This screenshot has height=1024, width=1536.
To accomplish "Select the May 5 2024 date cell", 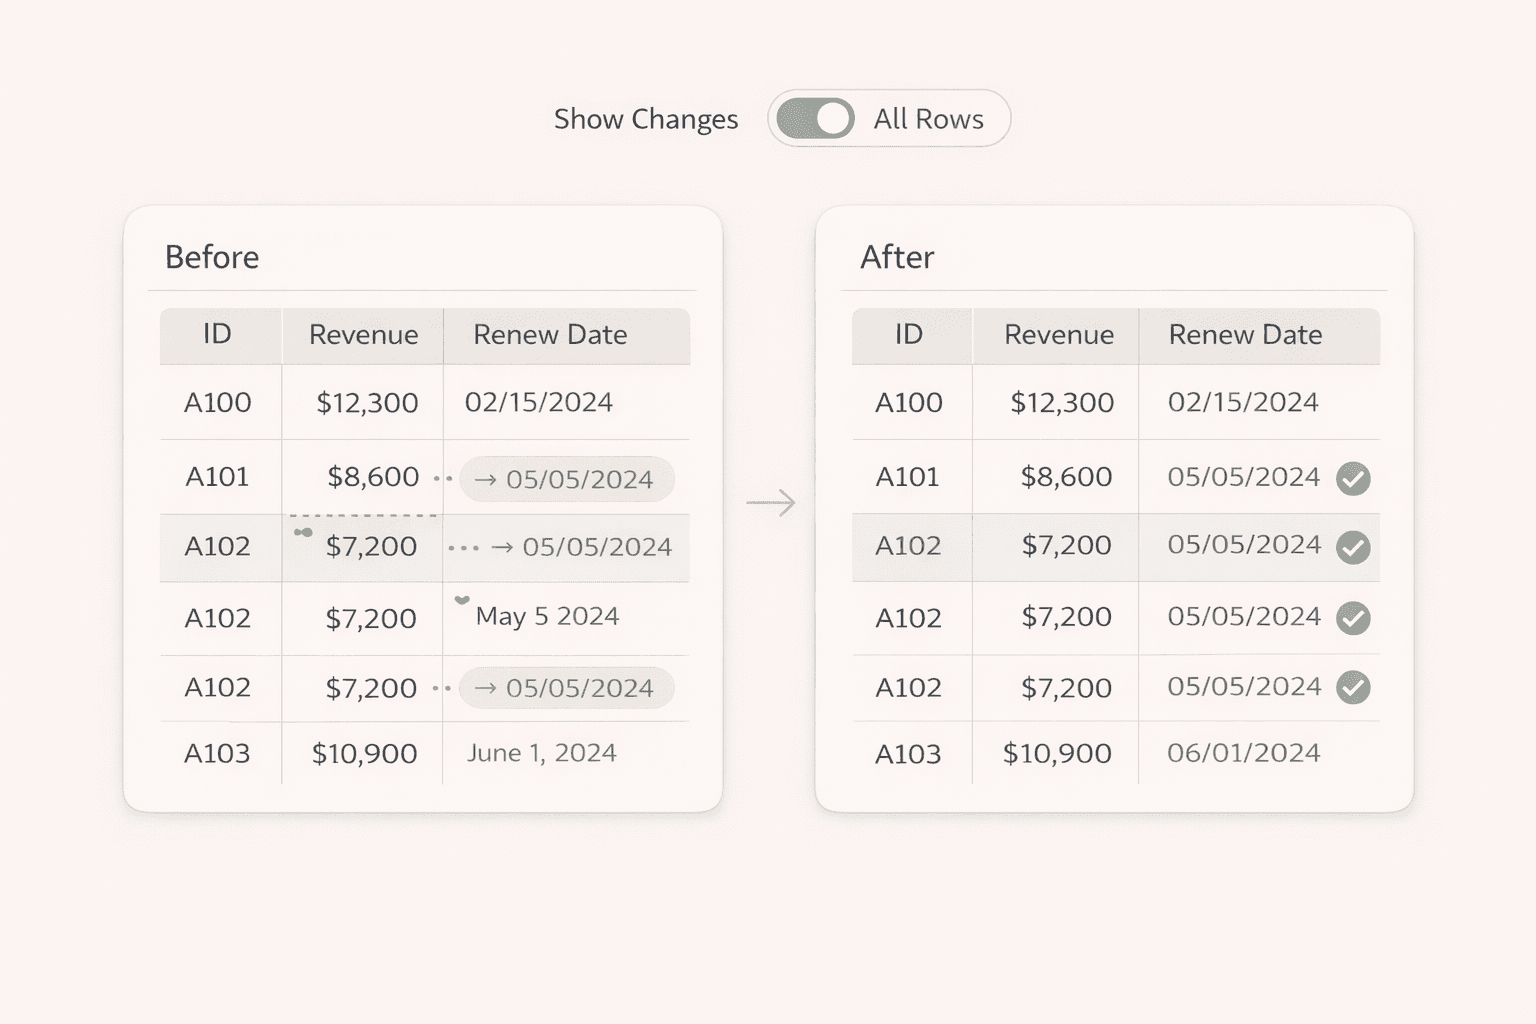I will (x=547, y=616).
